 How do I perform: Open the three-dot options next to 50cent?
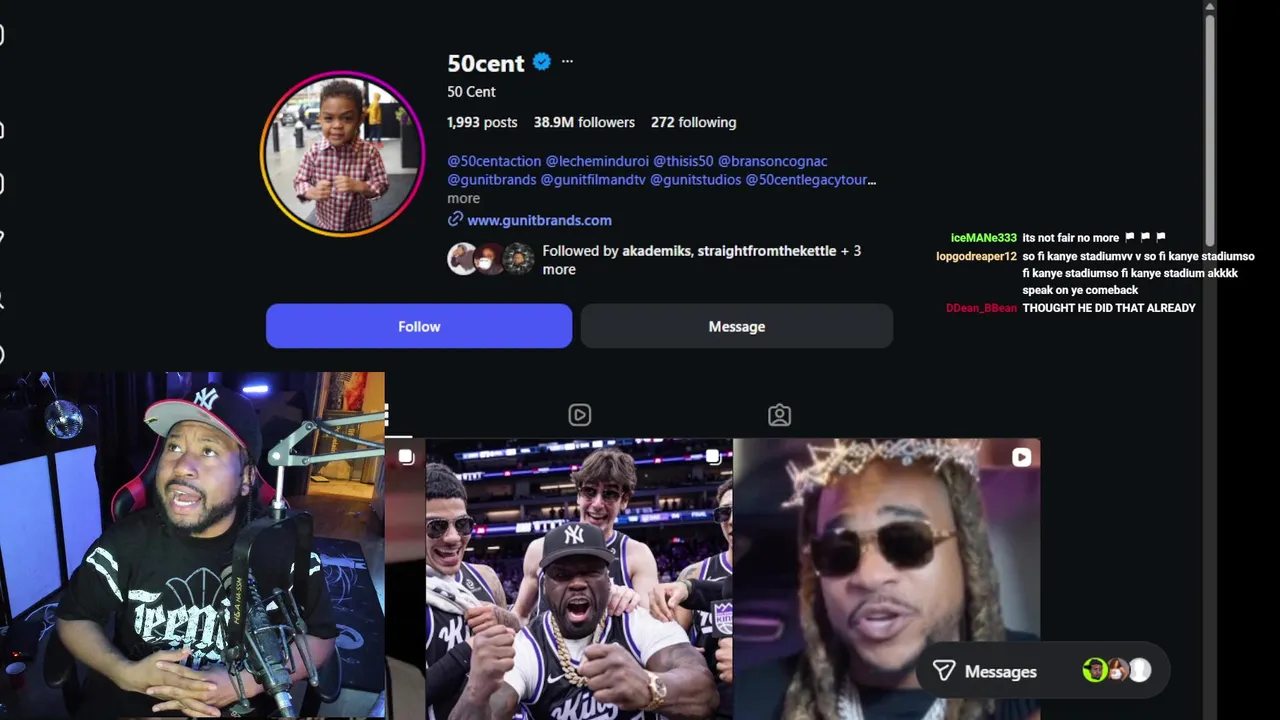click(x=567, y=62)
